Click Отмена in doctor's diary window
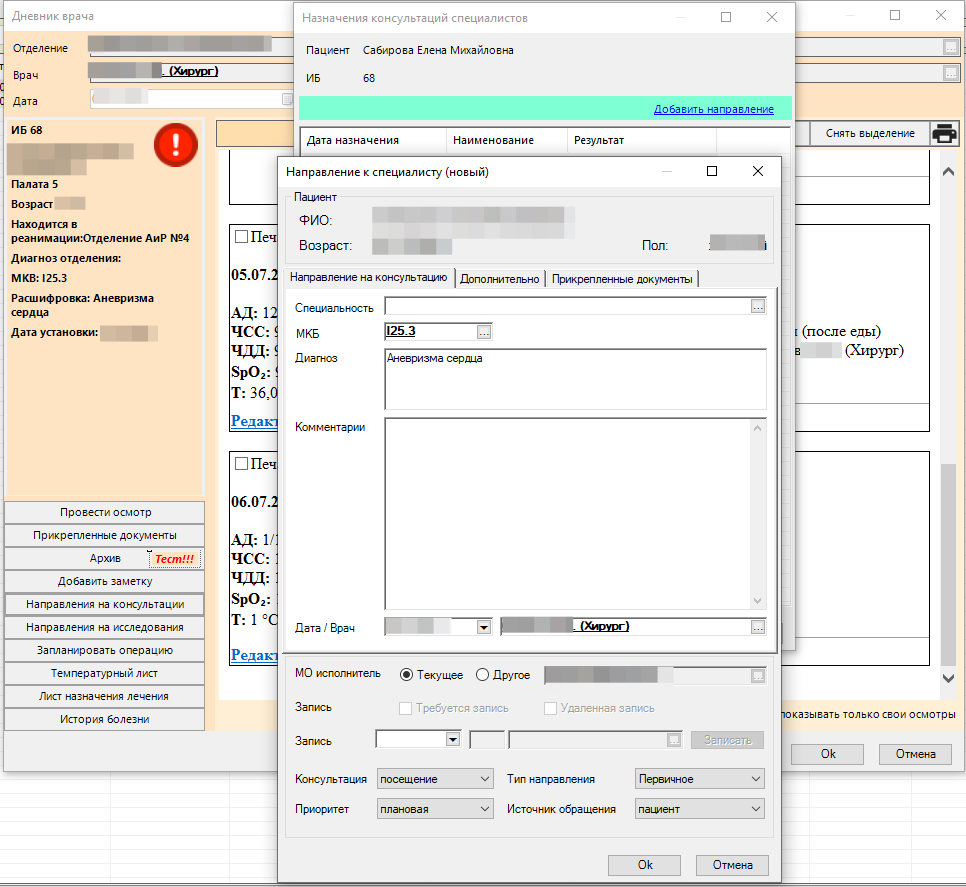 pyautogui.click(x=915, y=754)
